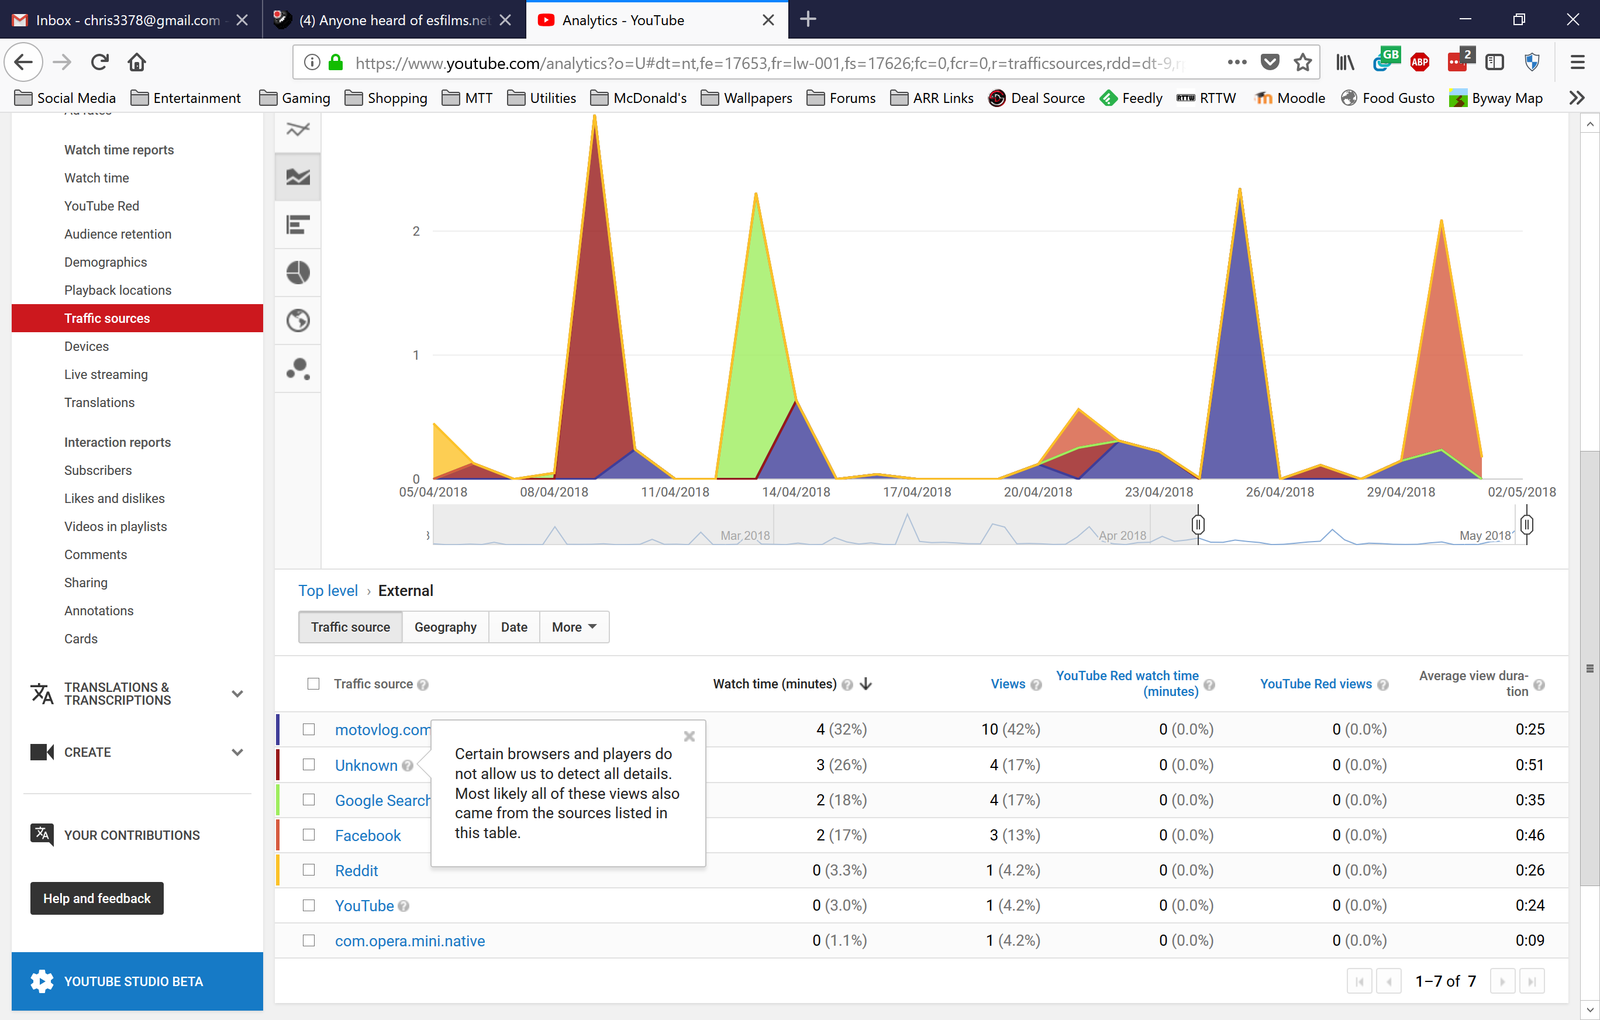This screenshot has height=1020, width=1600.
Task: Open Your Contributions section
Action: (x=132, y=835)
